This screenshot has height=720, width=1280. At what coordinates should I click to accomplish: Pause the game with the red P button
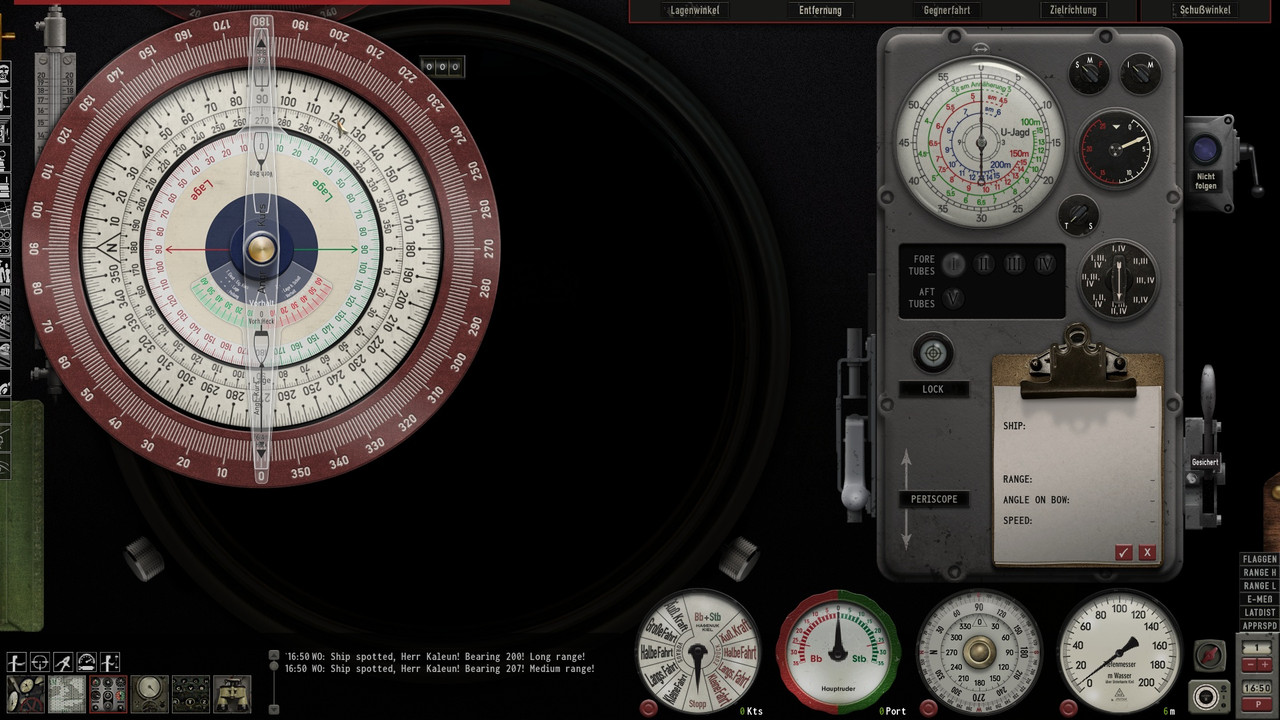pos(1258,704)
